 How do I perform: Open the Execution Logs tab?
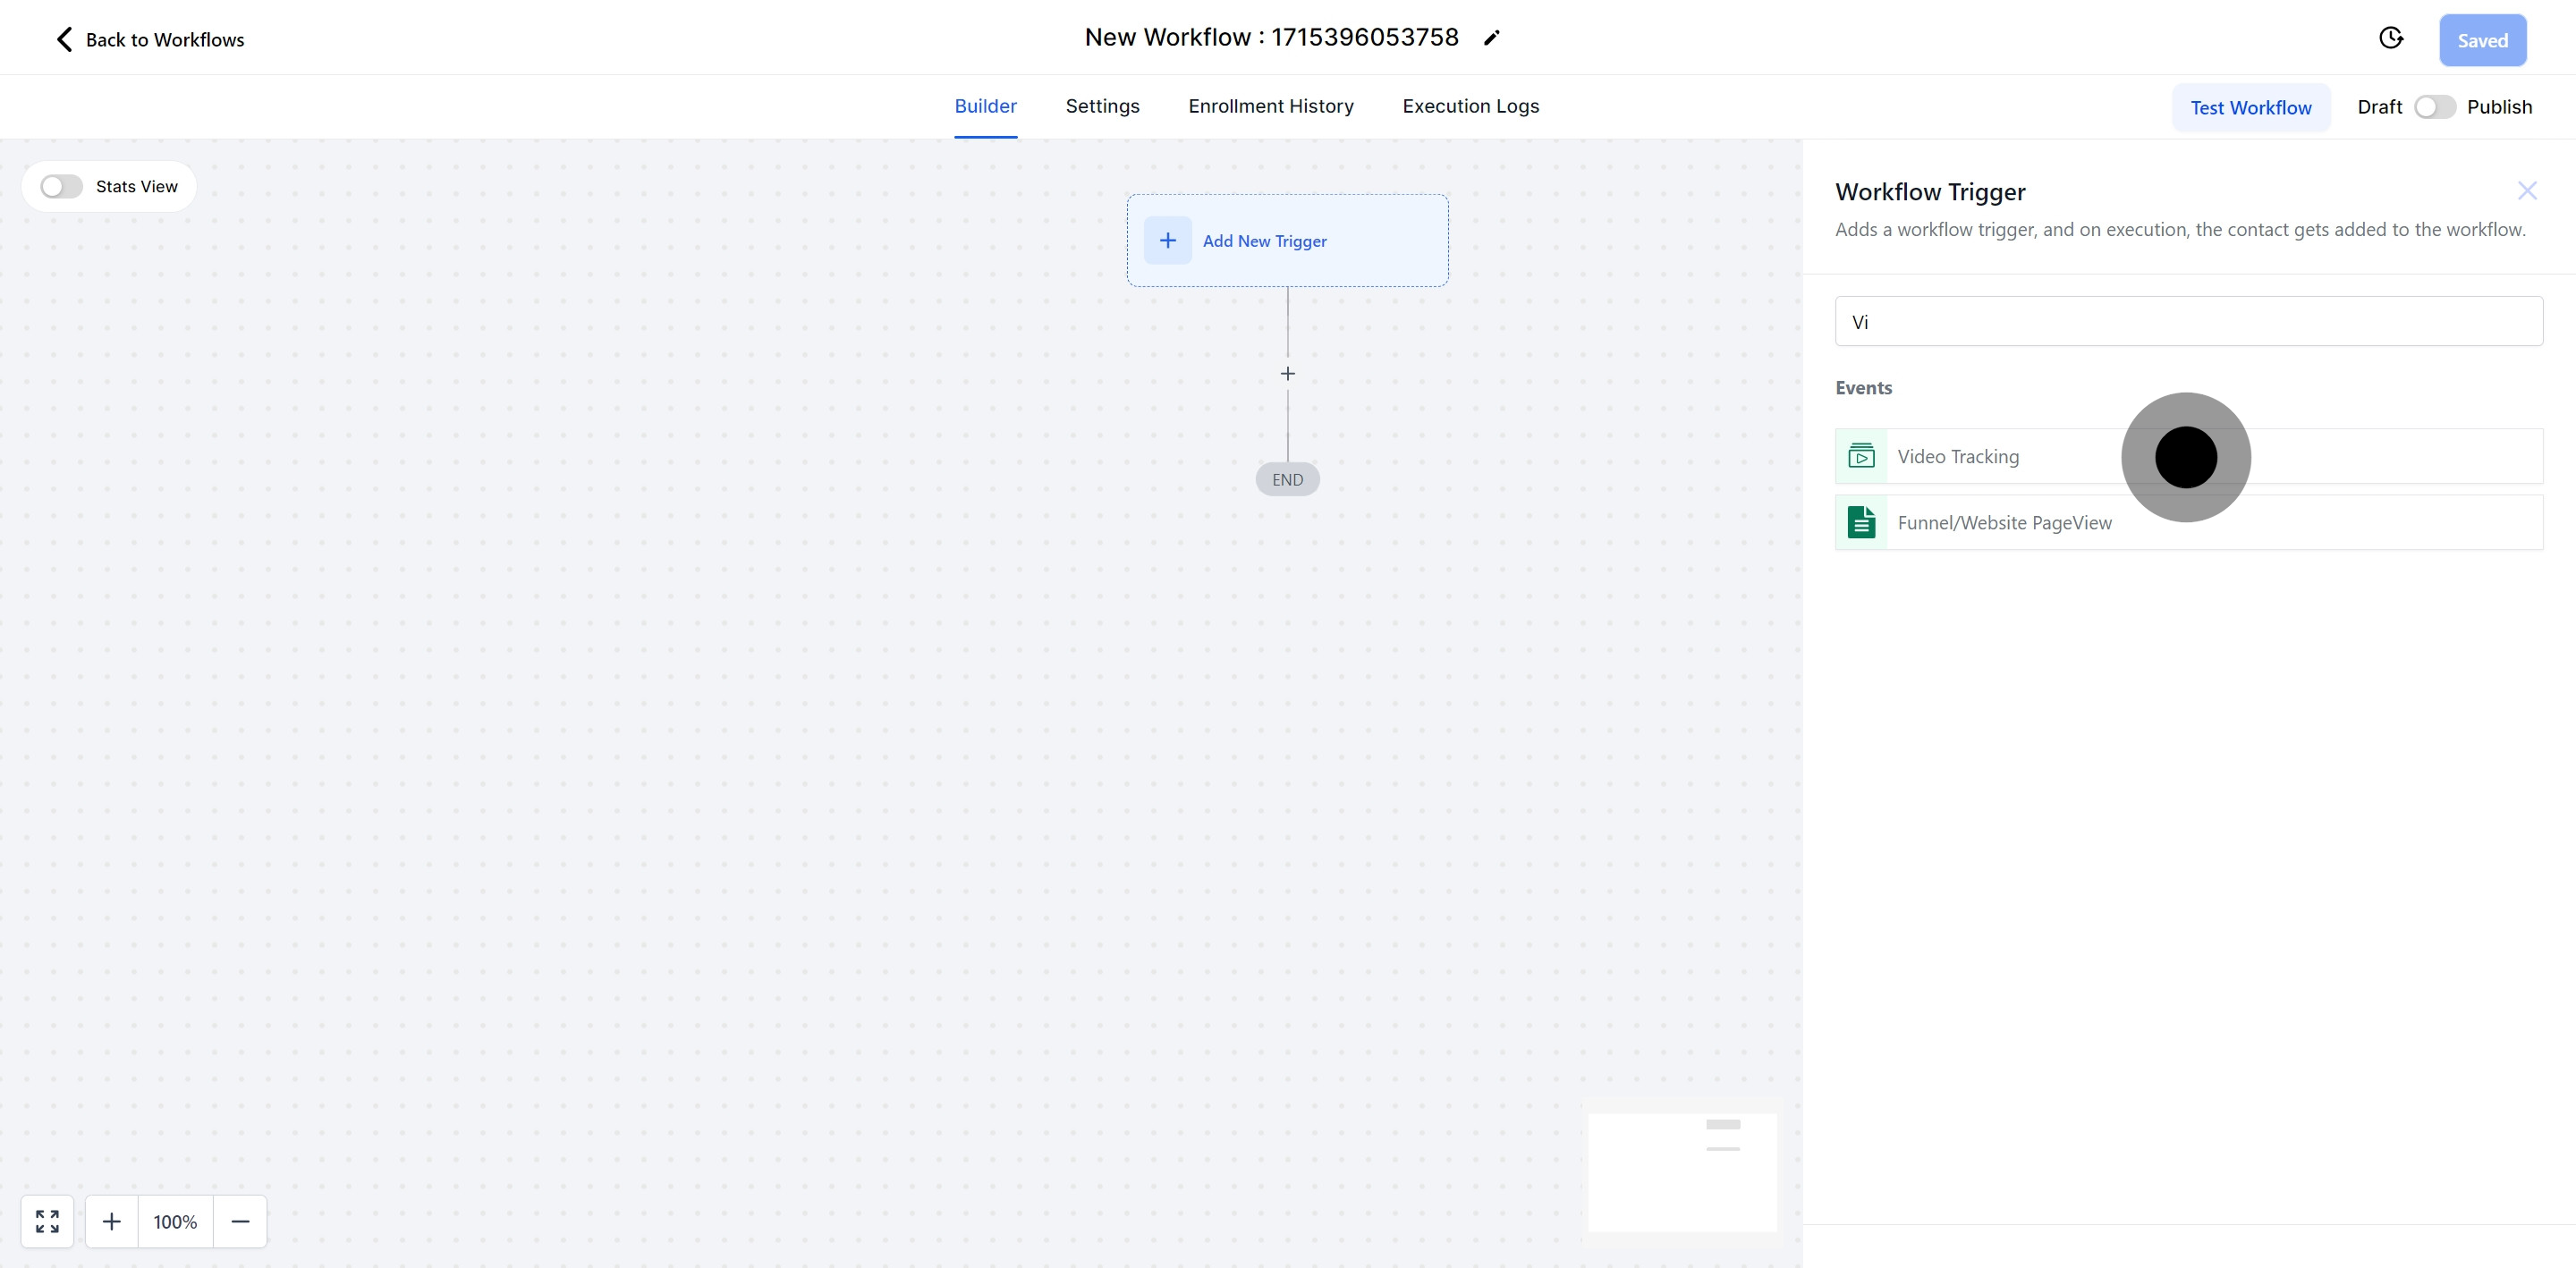(1470, 106)
